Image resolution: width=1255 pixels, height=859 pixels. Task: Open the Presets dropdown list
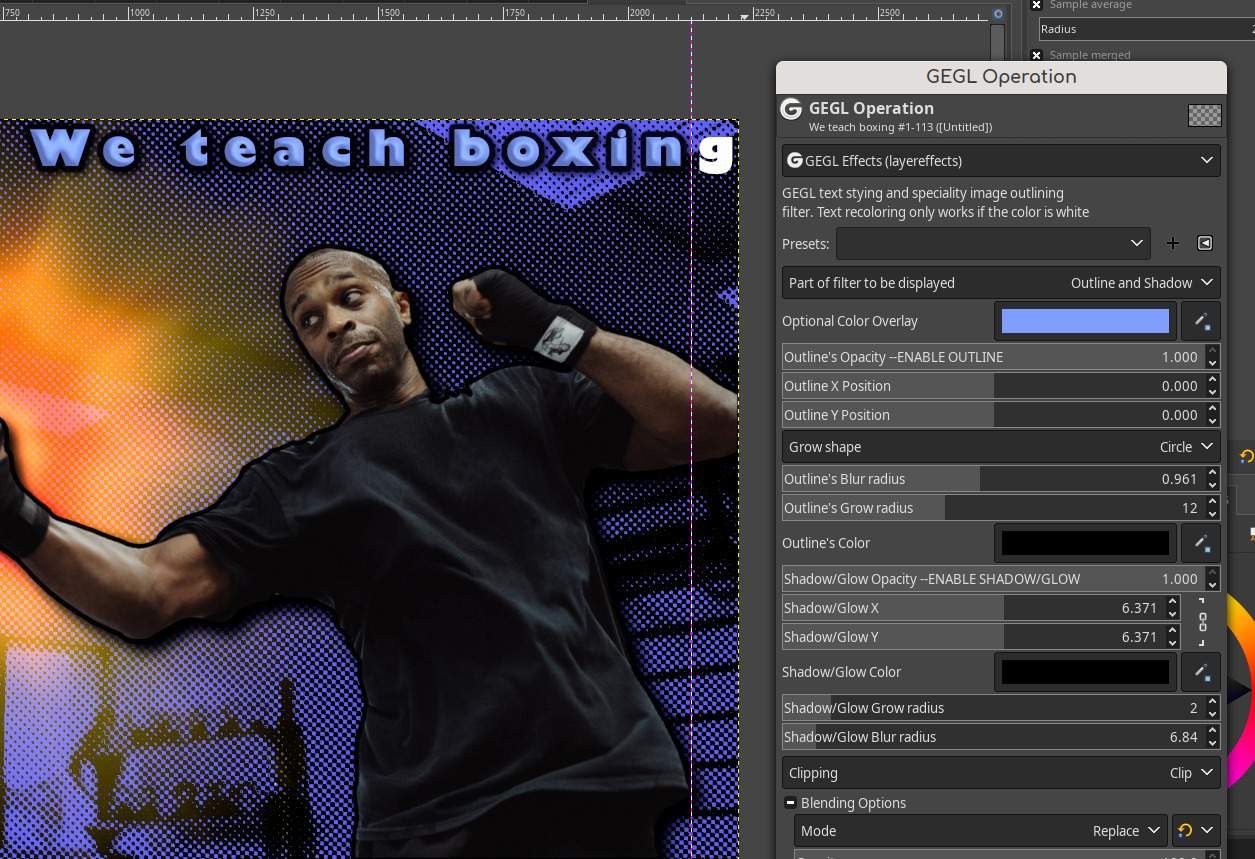click(x=993, y=243)
